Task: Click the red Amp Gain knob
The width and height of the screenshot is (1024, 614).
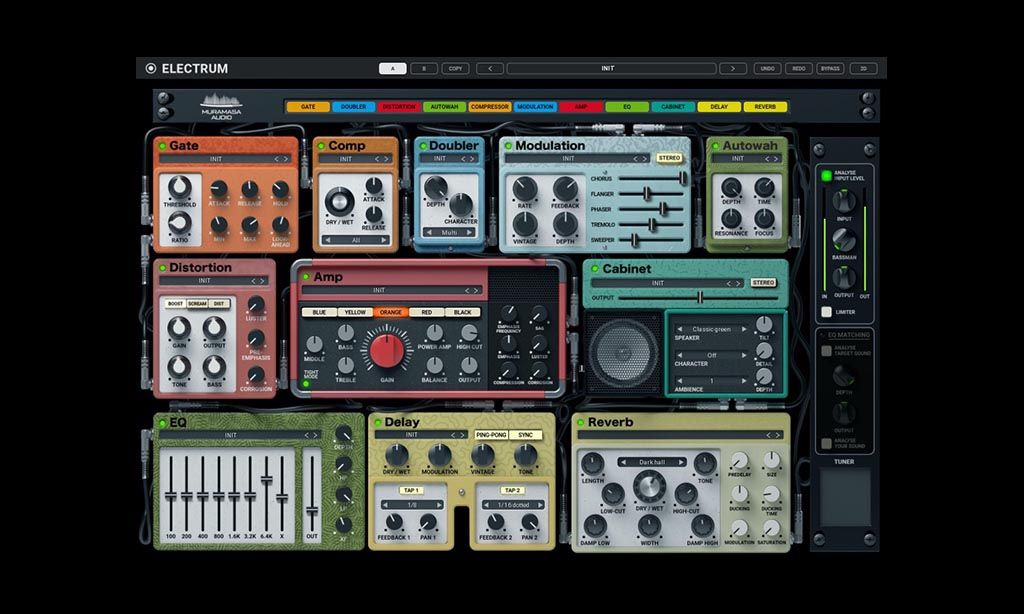Action: (x=387, y=352)
